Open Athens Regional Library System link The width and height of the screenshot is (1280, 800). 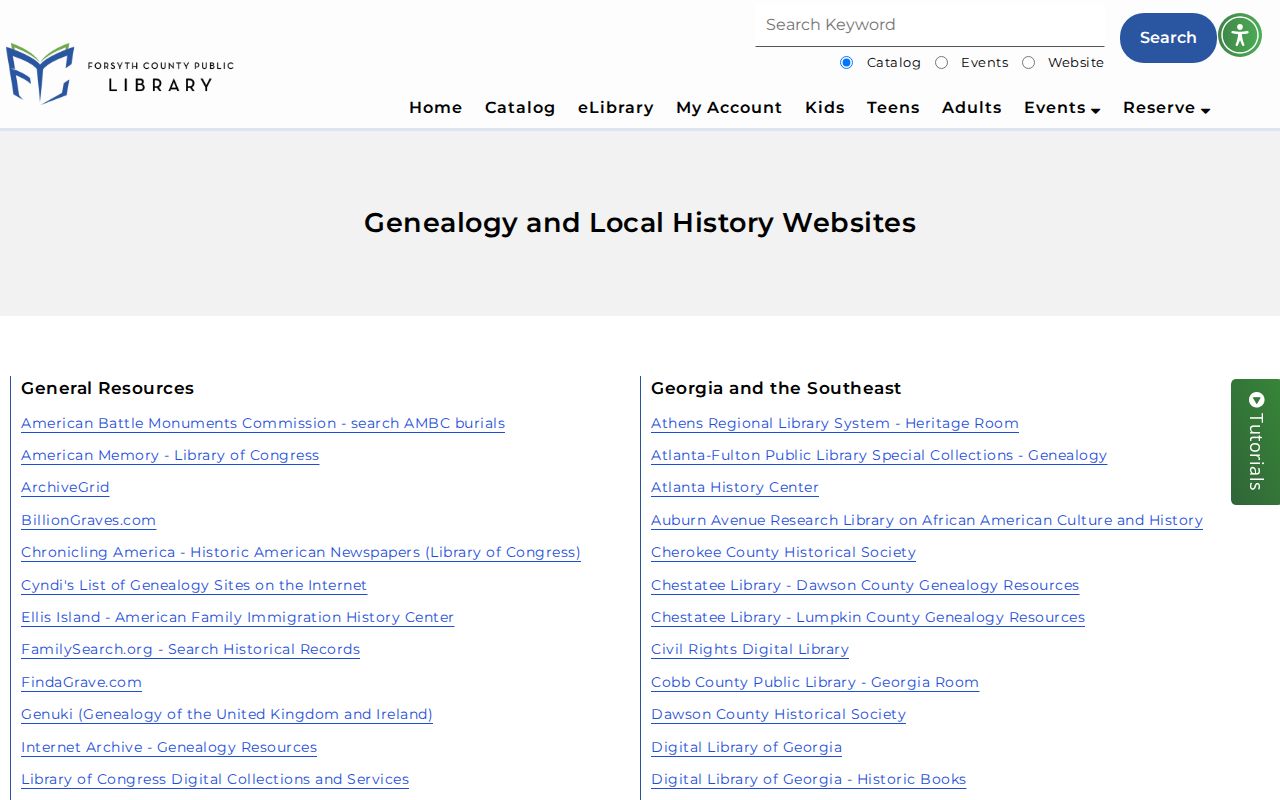pos(835,423)
